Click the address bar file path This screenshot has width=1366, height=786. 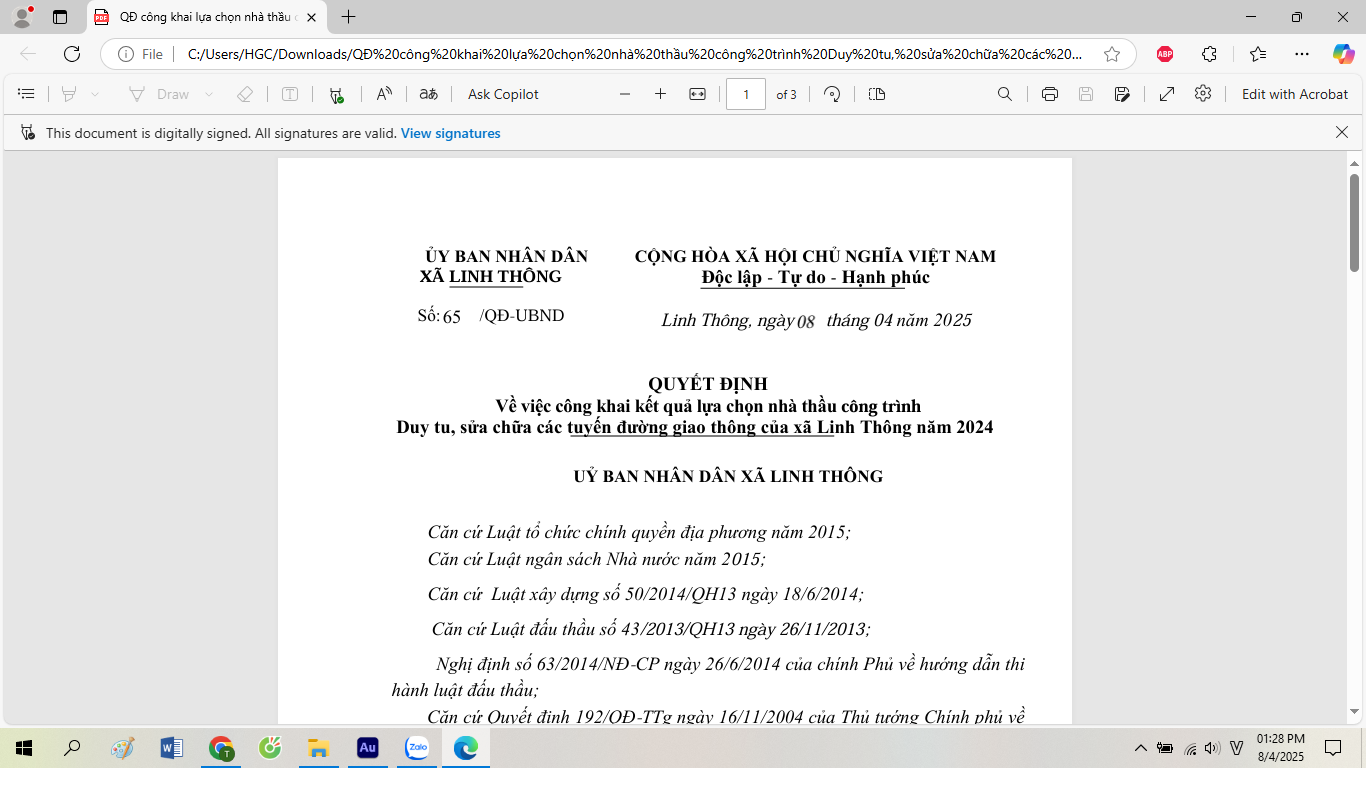click(x=635, y=54)
